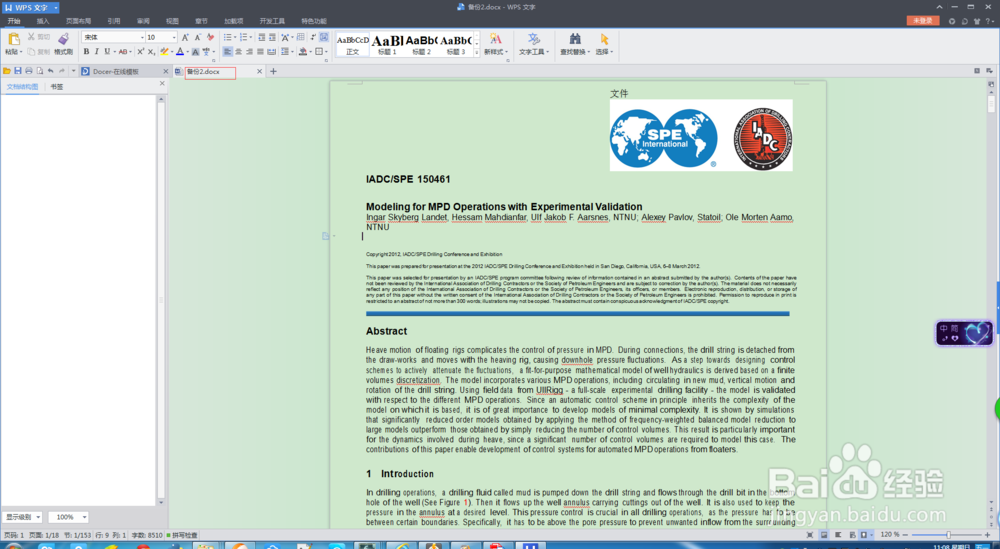Viewport: 1000px width, 549px height.
Task: Increase font size with the A+ icon
Action: [x=185, y=38]
